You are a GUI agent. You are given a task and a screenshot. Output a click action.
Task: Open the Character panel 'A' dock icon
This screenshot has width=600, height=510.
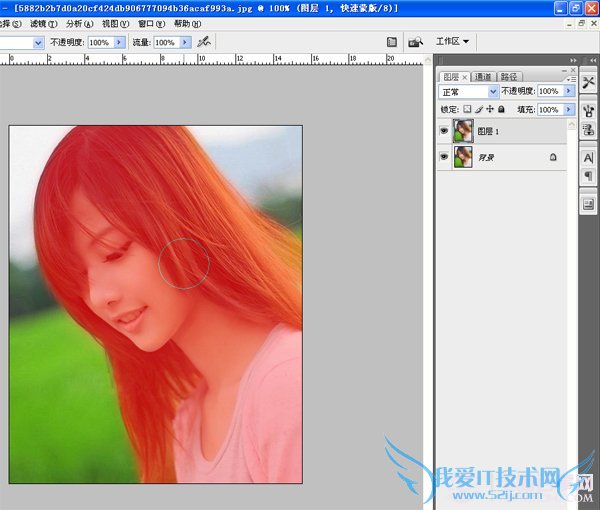coord(588,158)
